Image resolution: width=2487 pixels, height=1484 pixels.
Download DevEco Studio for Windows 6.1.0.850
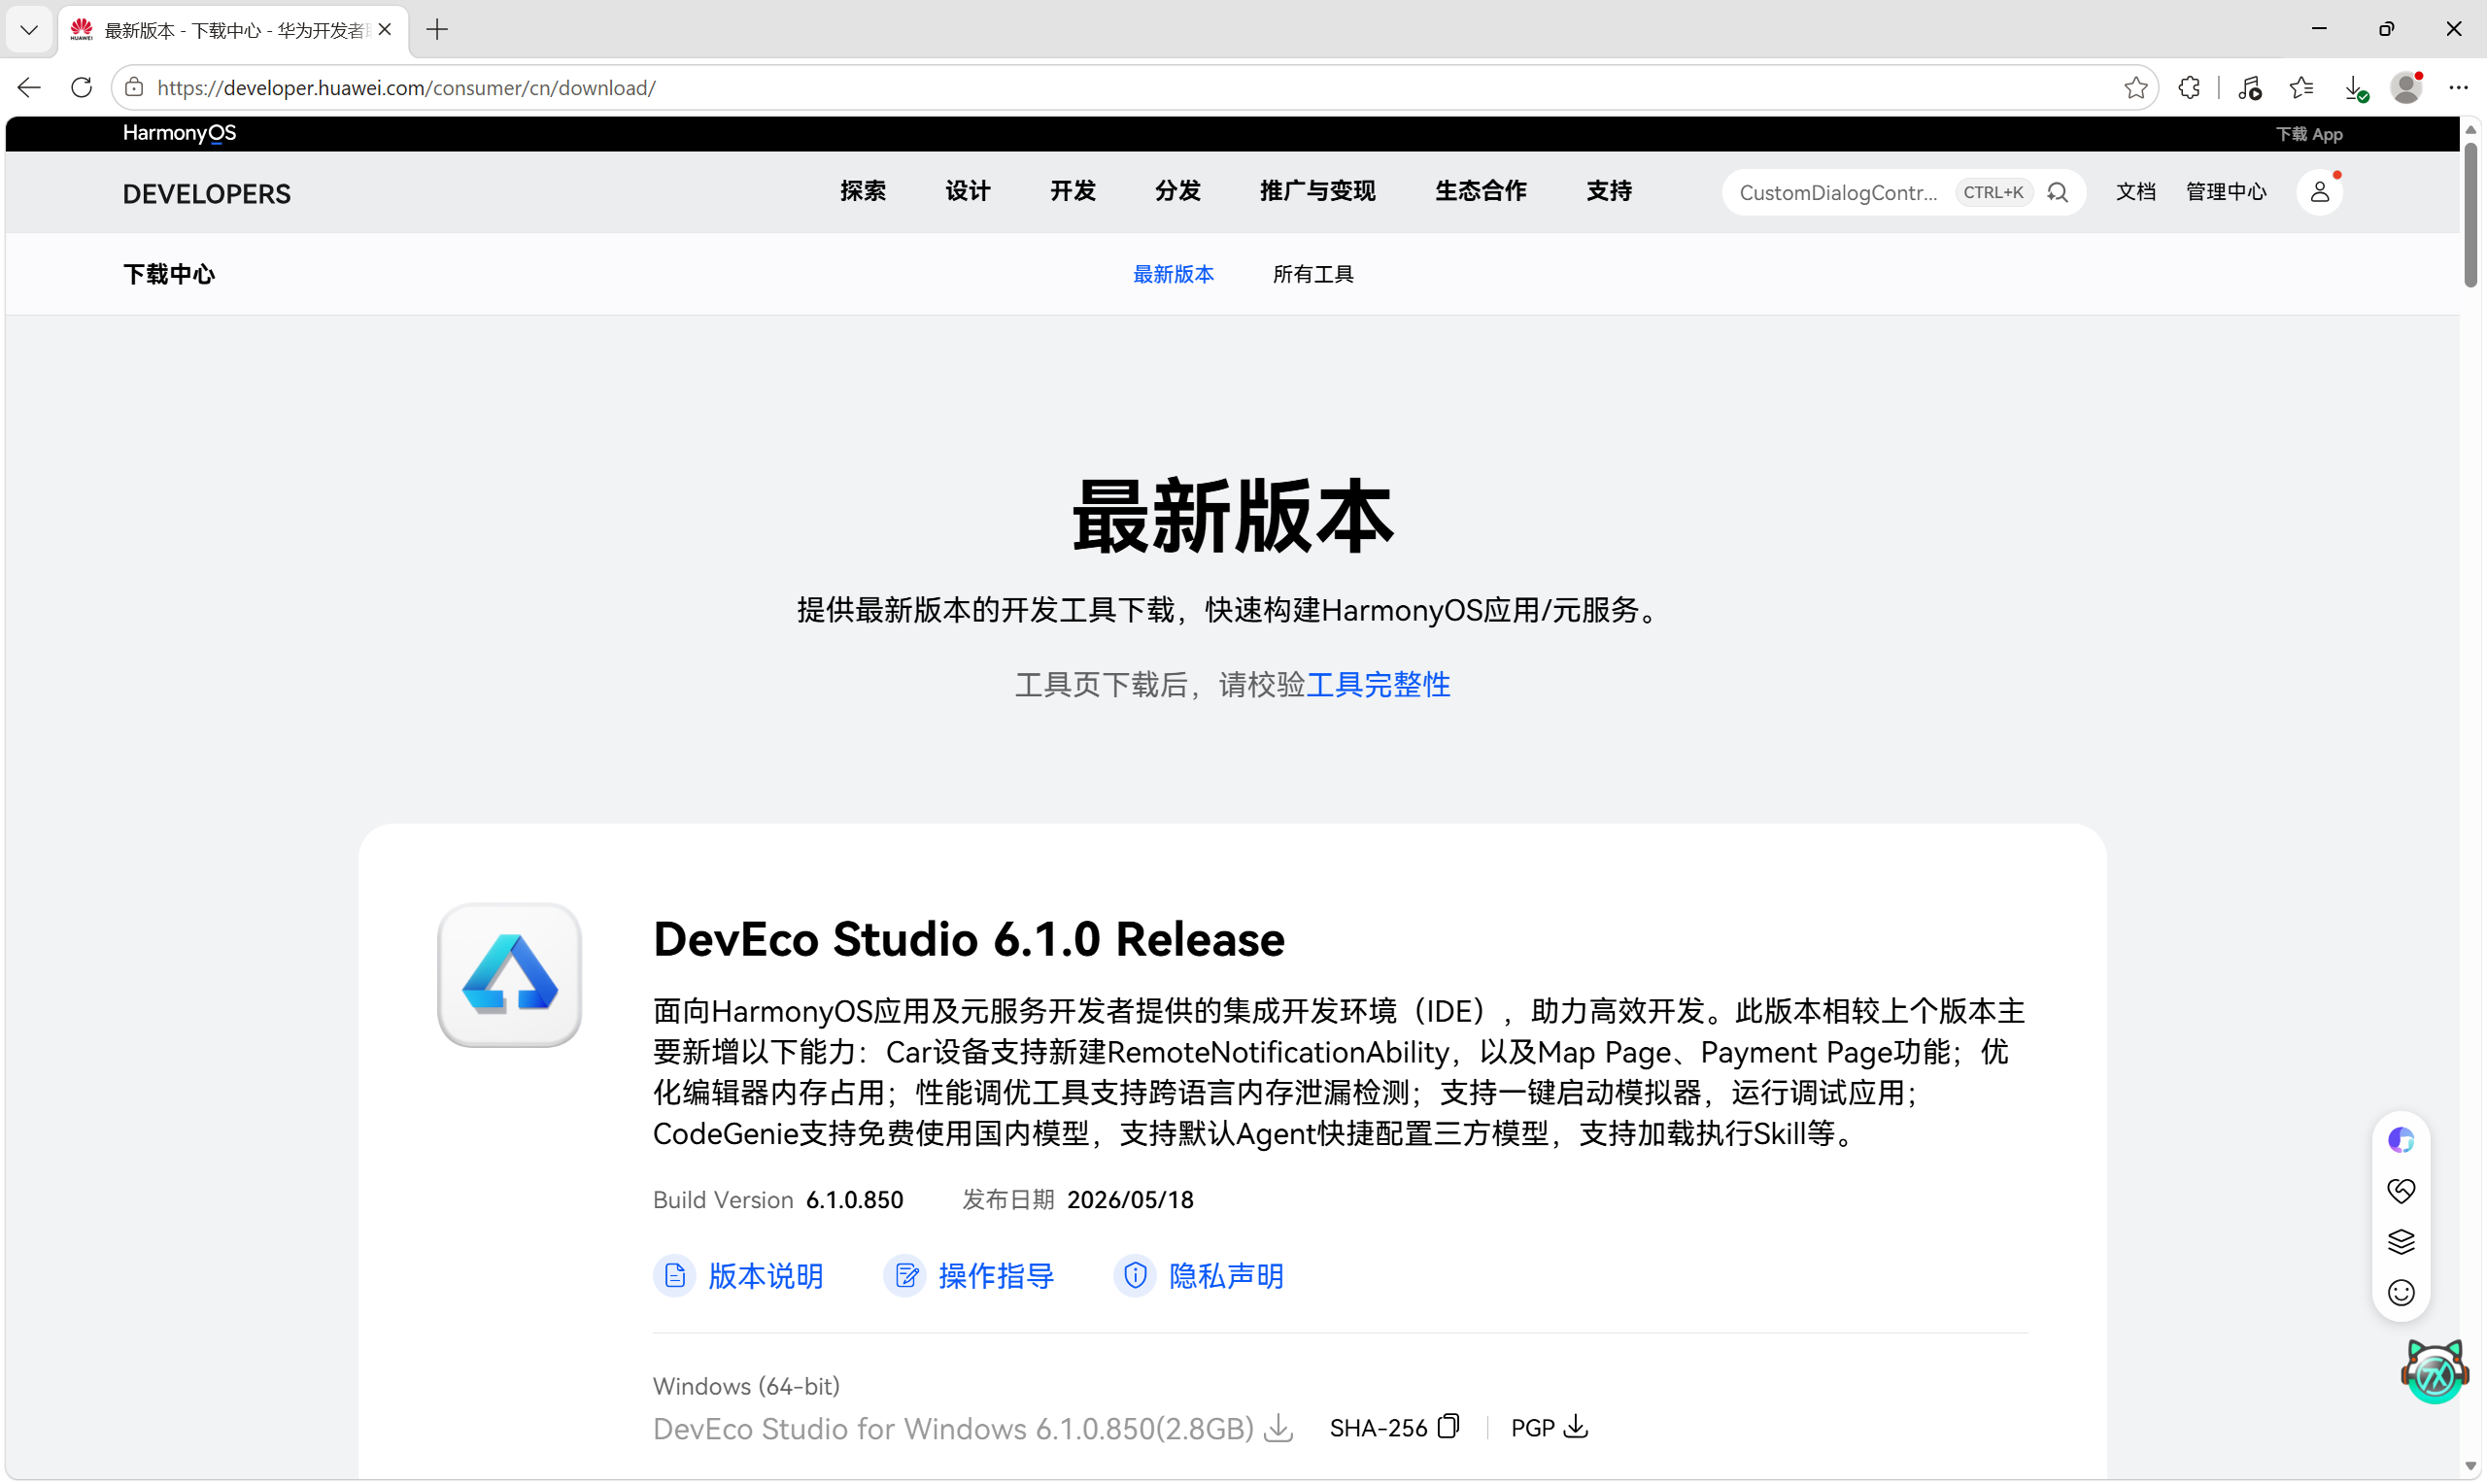[973, 1429]
